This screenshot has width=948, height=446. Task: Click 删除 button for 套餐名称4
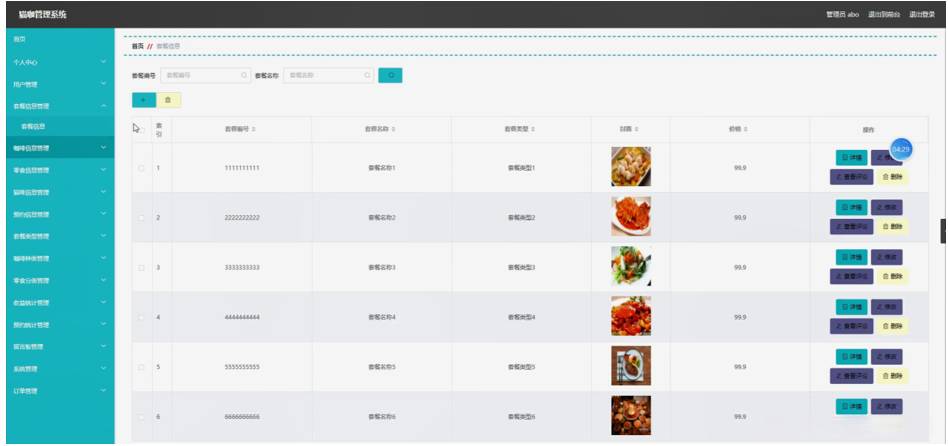click(892, 326)
